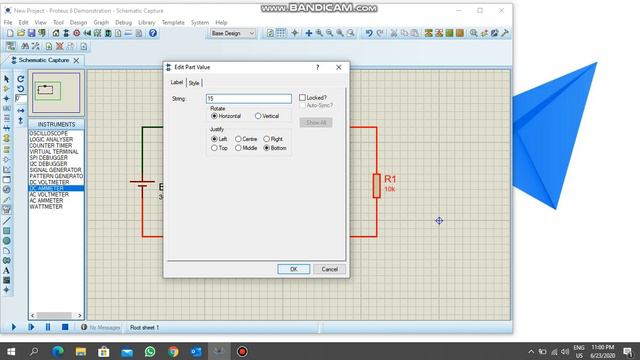Click the New Project toolbar icon

click(x=10, y=33)
